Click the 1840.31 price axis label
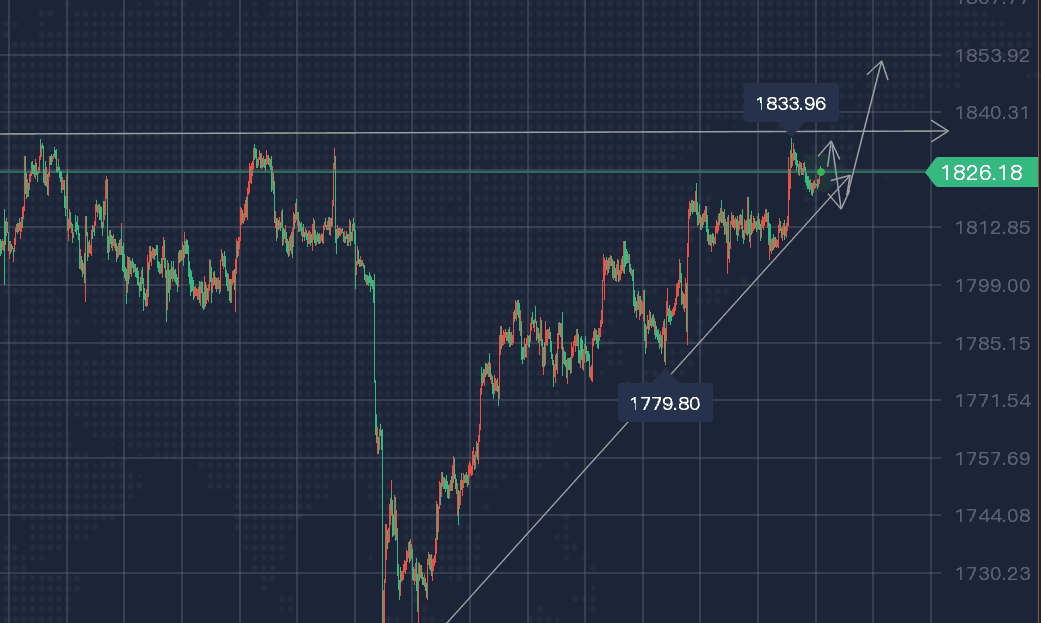Viewport: 1041px width, 623px height. 992,113
